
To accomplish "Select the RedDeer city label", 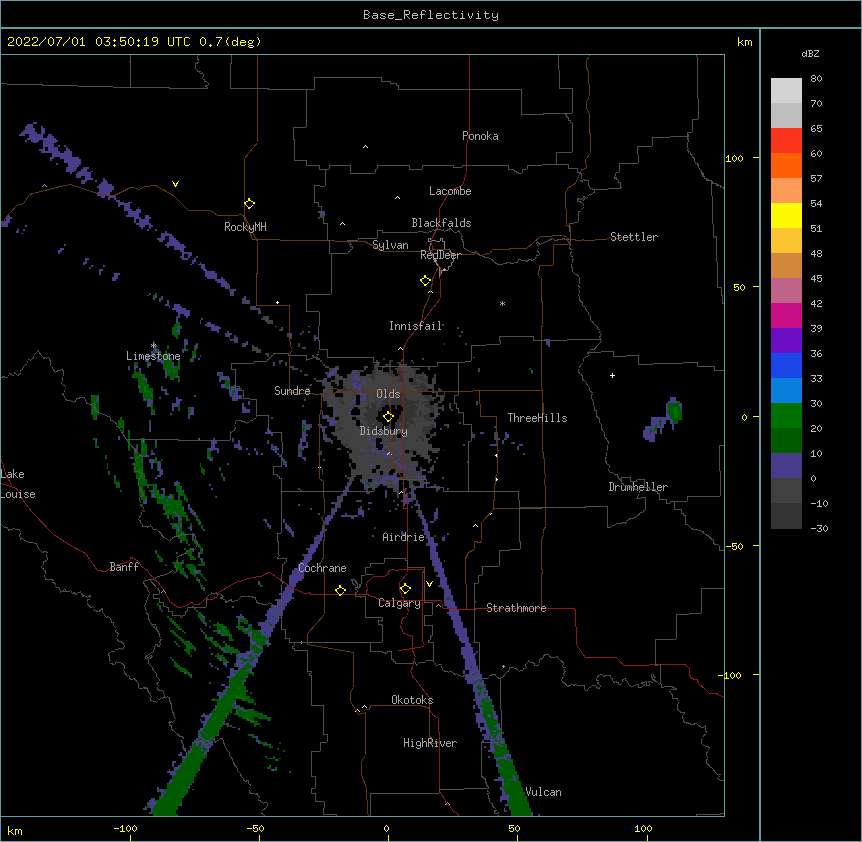I will 440,255.
